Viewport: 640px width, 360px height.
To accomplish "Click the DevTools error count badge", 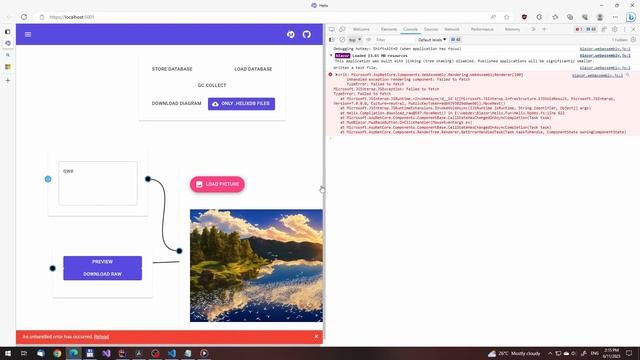I will 578,29.
